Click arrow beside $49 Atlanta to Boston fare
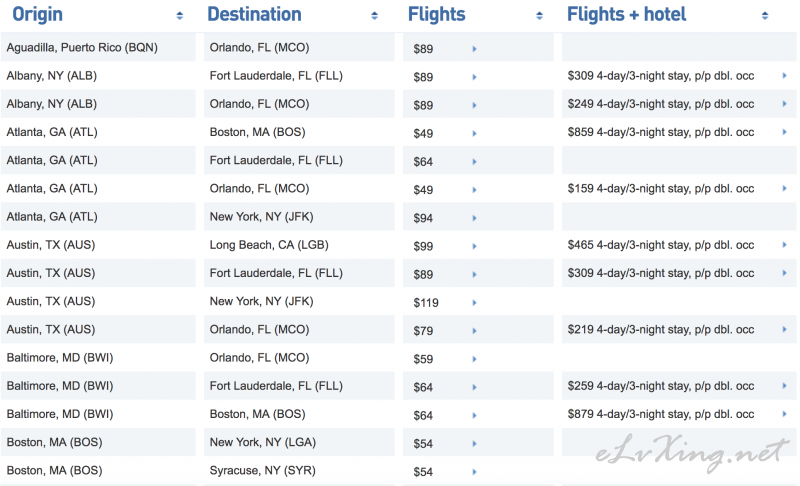Image resolution: width=800 pixels, height=486 pixels. (x=474, y=134)
